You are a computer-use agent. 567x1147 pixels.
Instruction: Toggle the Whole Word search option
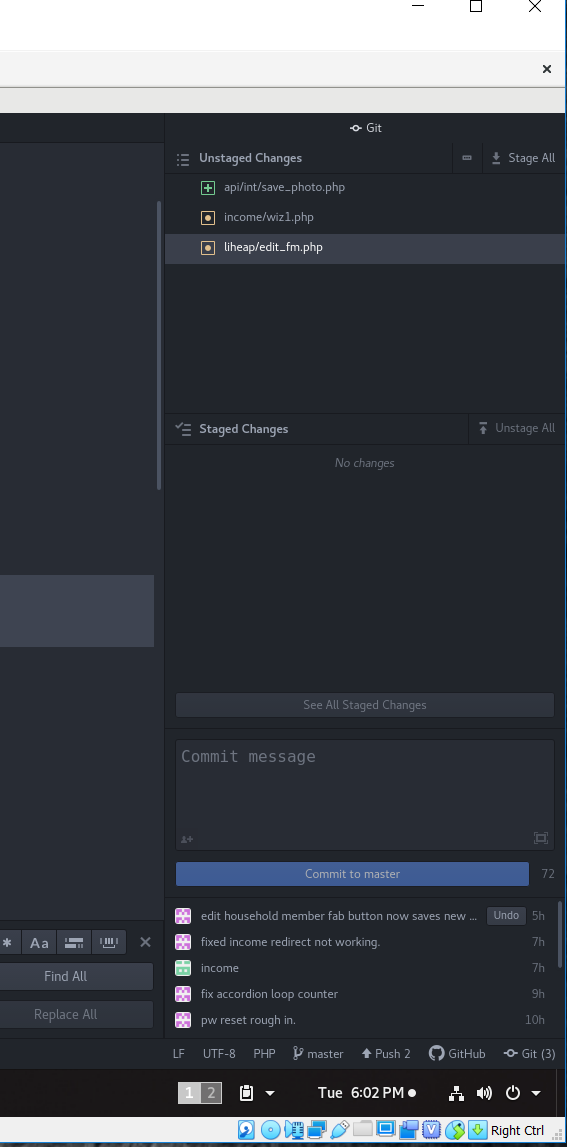(109, 942)
